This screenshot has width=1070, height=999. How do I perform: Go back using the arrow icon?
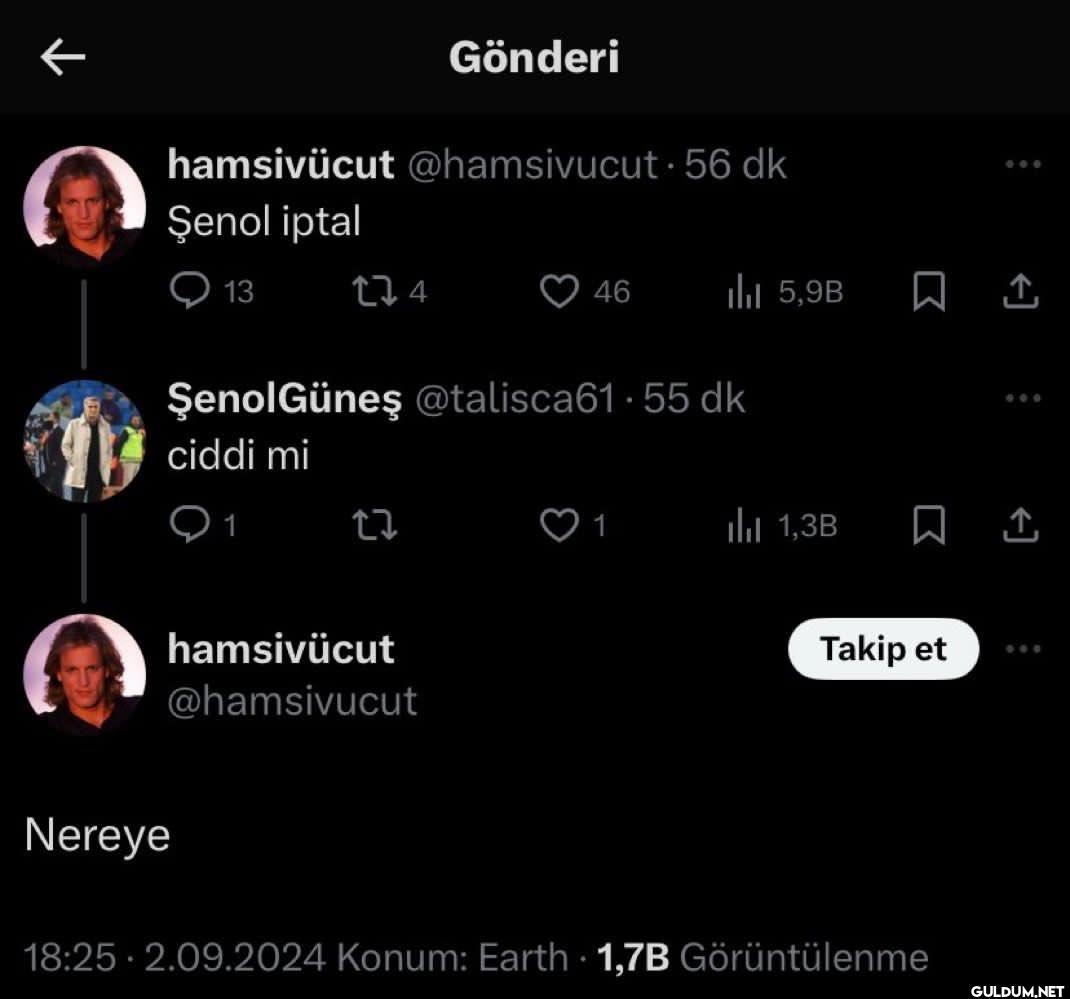[63, 57]
